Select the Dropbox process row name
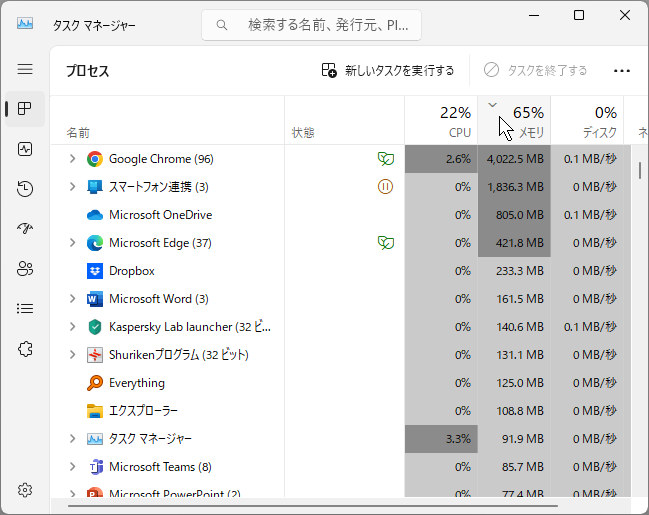 (x=132, y=271)
